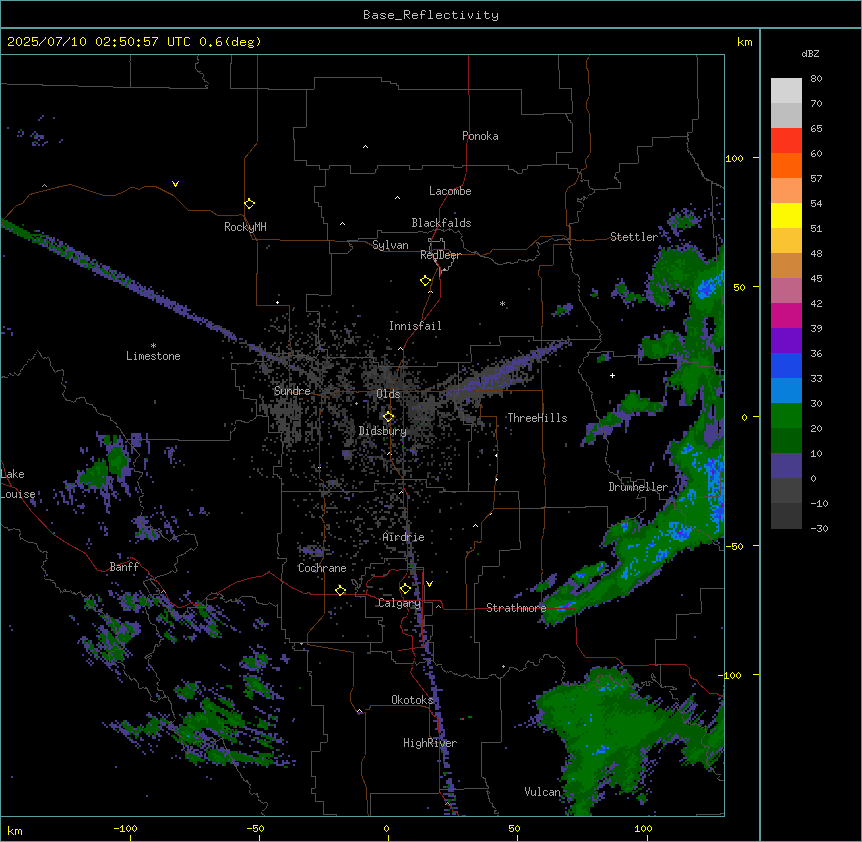The height and width of the screenshot is (842, 862).
Task: Click the Strathmore town label
Action: 516,608
